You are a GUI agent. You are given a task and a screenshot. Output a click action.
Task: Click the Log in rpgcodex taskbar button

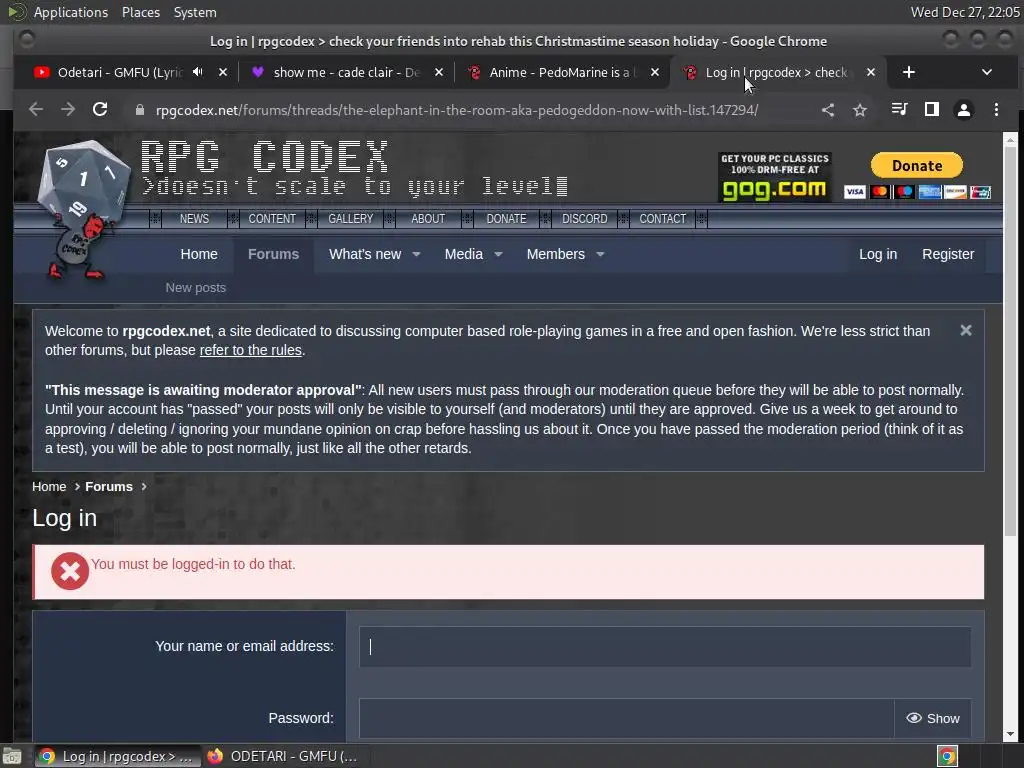click(118, 756)
